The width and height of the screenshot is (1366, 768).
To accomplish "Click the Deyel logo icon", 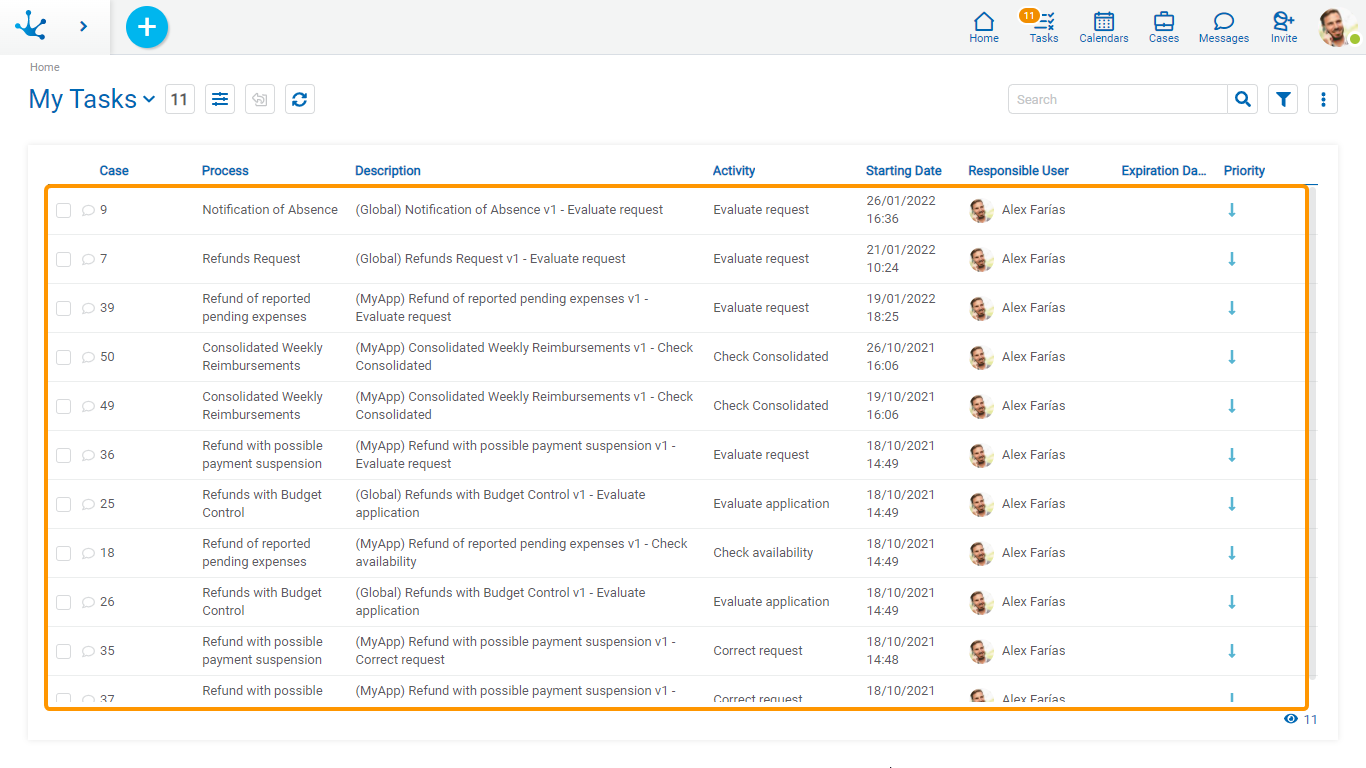I will click(31, 26).
